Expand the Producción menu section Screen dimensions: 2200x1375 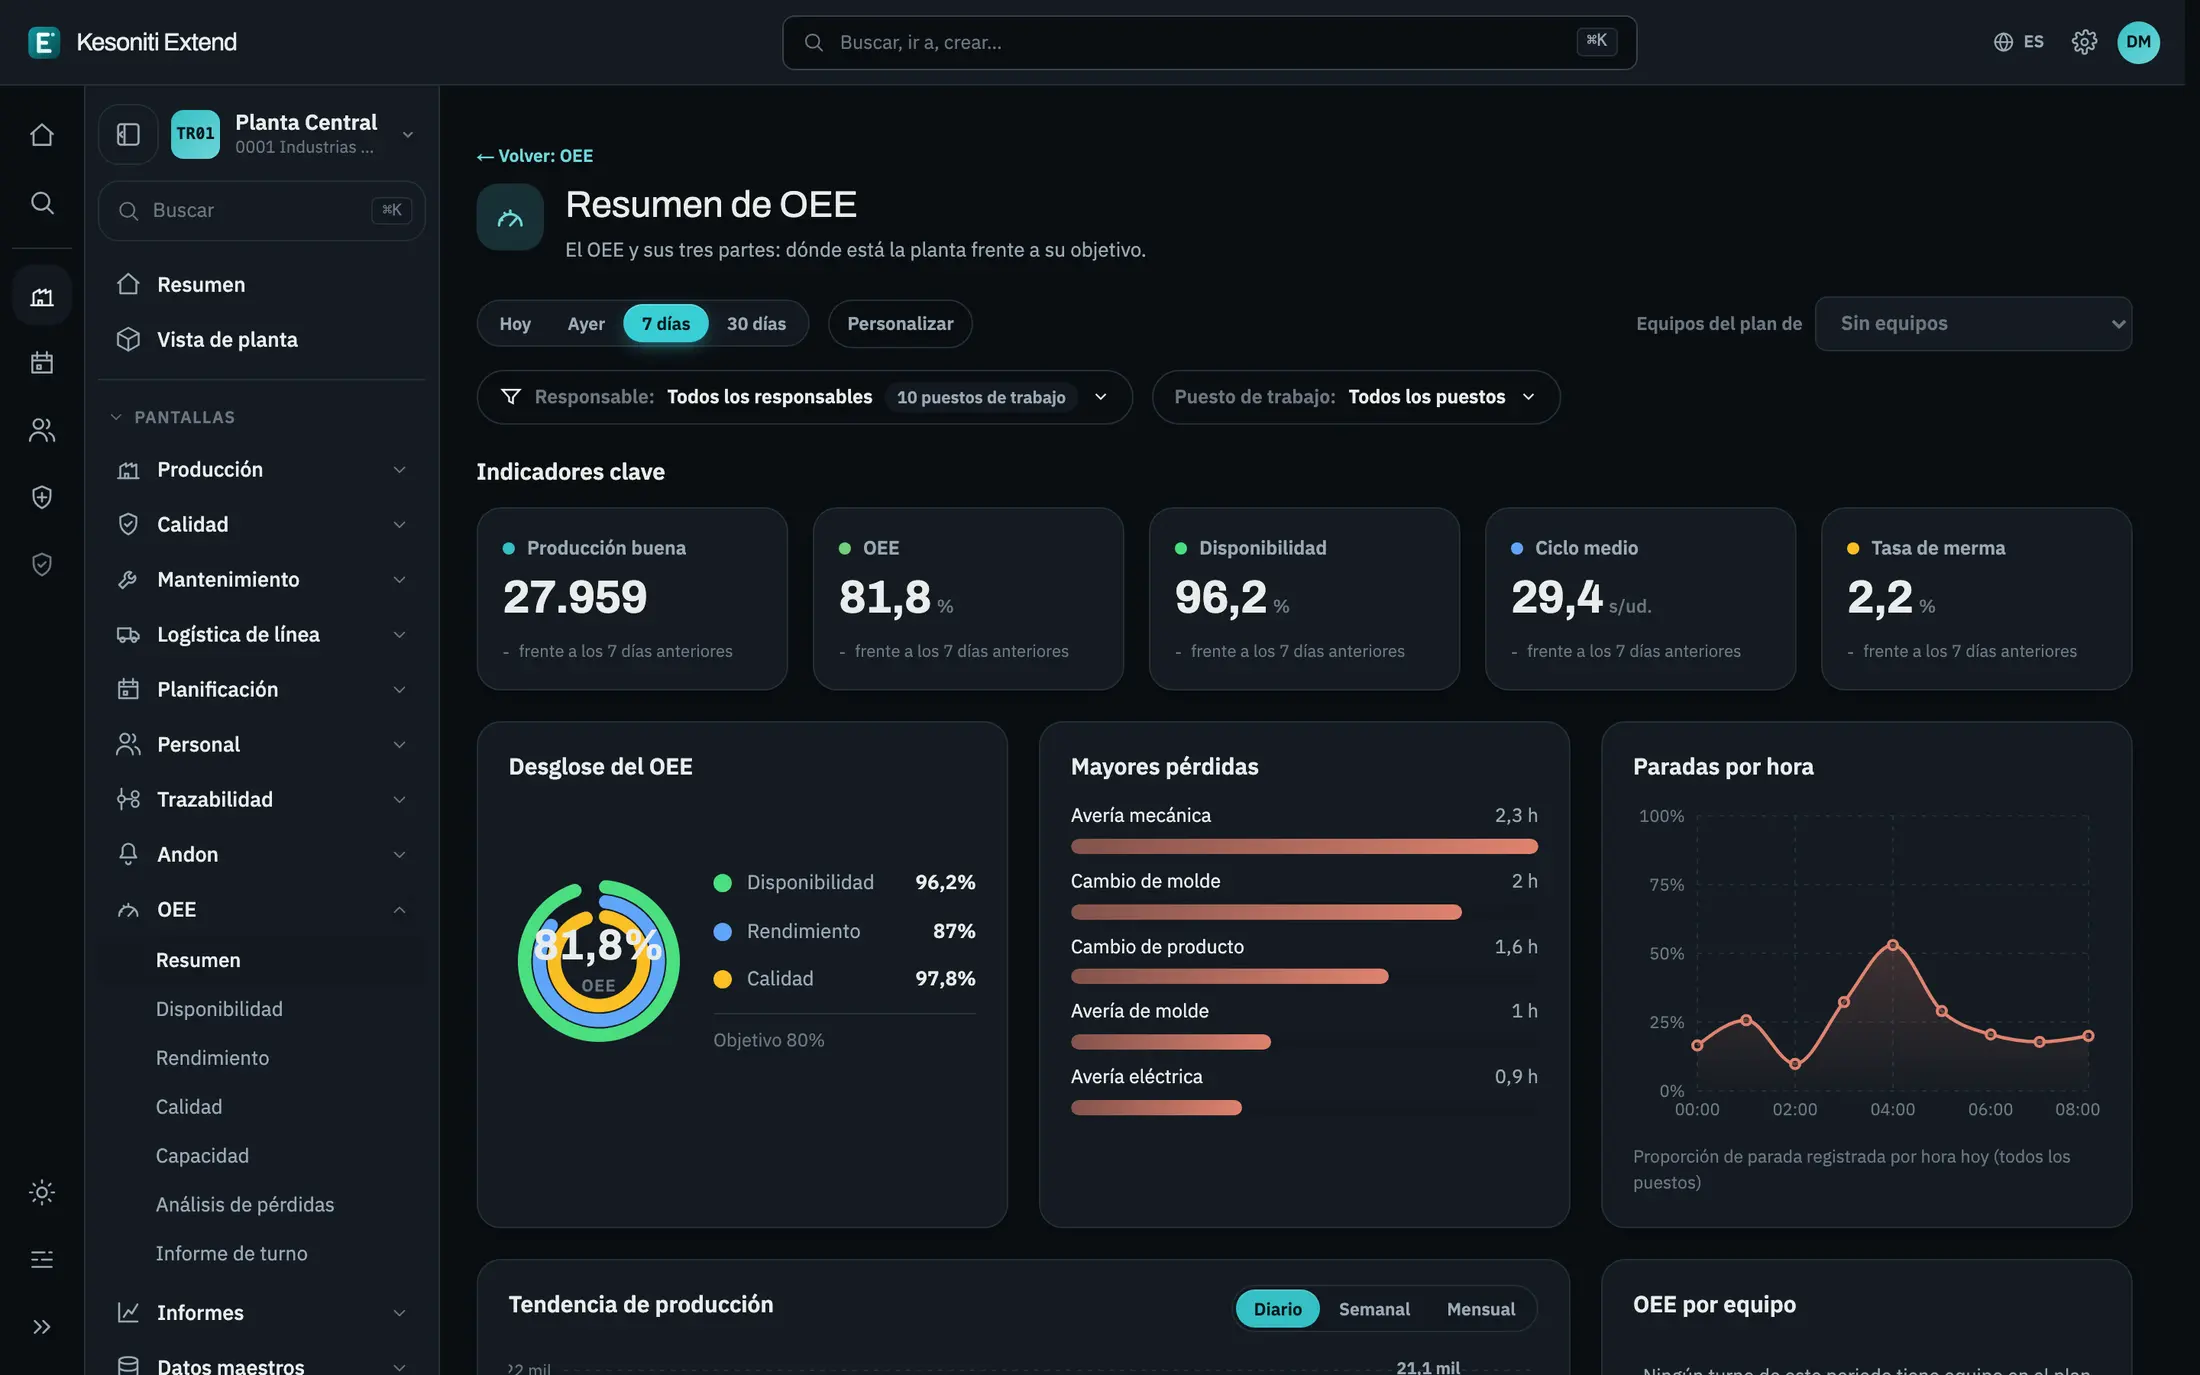(262, 469)
